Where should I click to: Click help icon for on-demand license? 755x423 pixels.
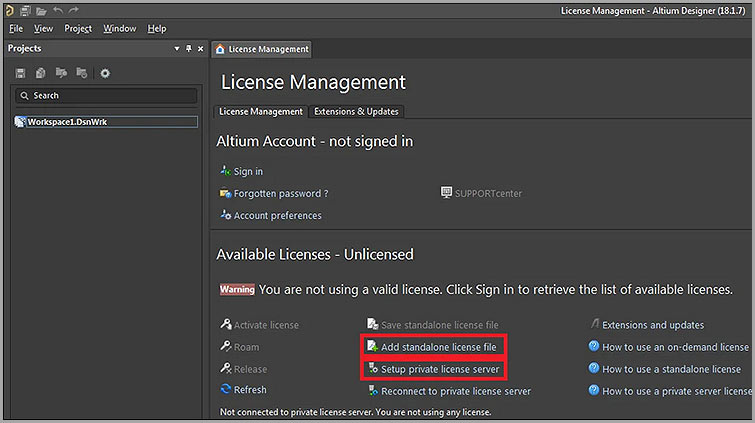click(x=594, y=346)
